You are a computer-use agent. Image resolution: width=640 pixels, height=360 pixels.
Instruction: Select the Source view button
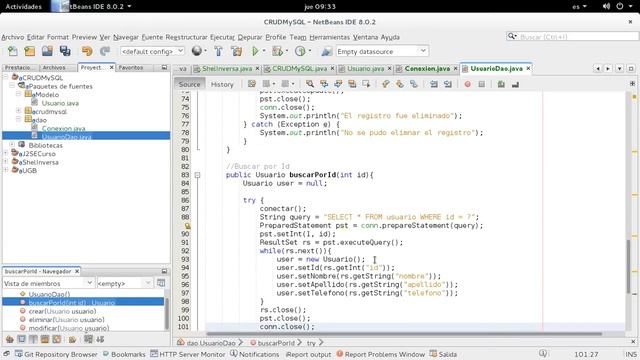(x=189, y=84)
